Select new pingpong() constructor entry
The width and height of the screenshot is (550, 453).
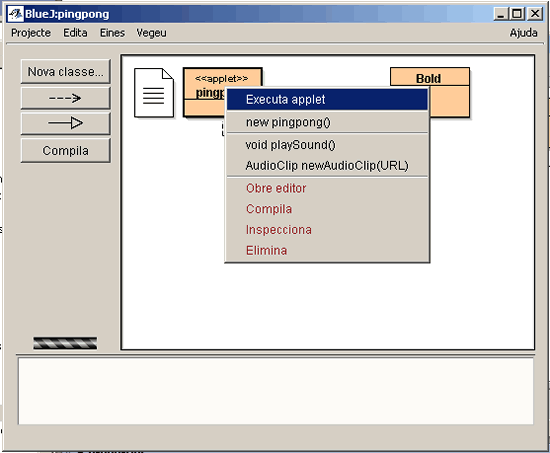[x=327, y=122]
